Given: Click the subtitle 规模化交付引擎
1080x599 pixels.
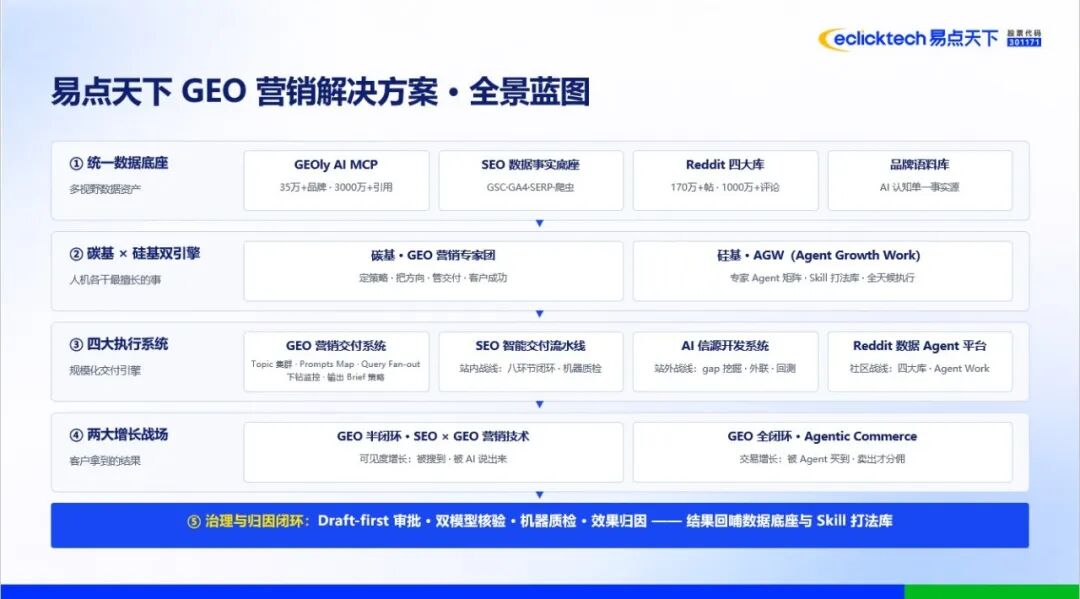Looking at the screenshot, I should coord(105,370).
